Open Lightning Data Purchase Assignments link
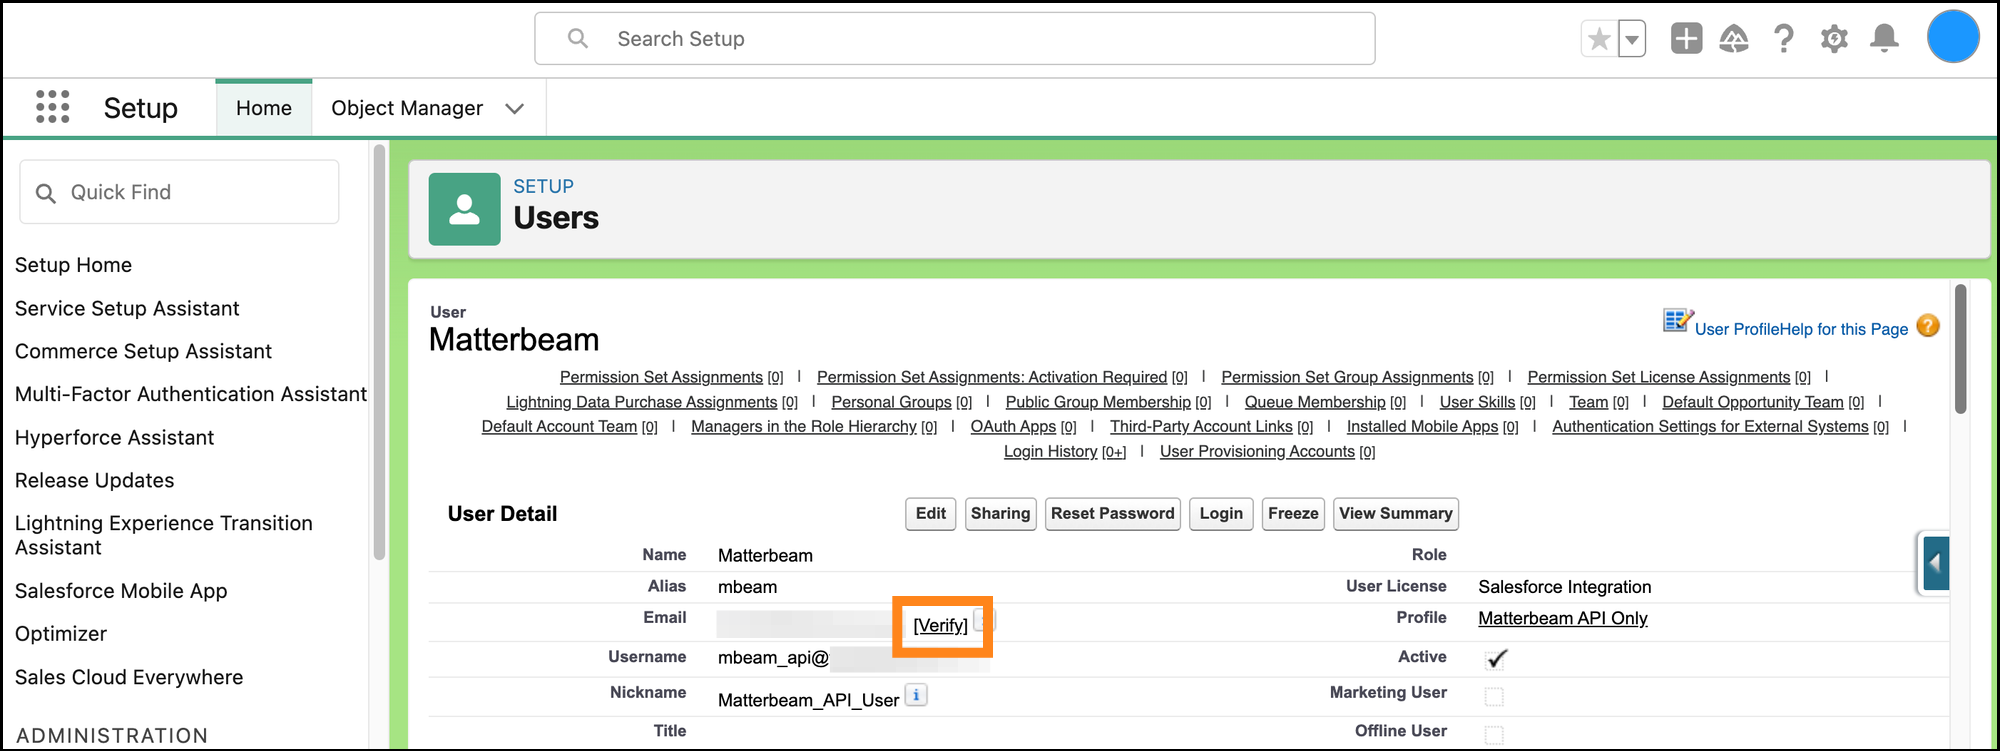Viewport: 2000px width, 751px height. tap(642, 402)
